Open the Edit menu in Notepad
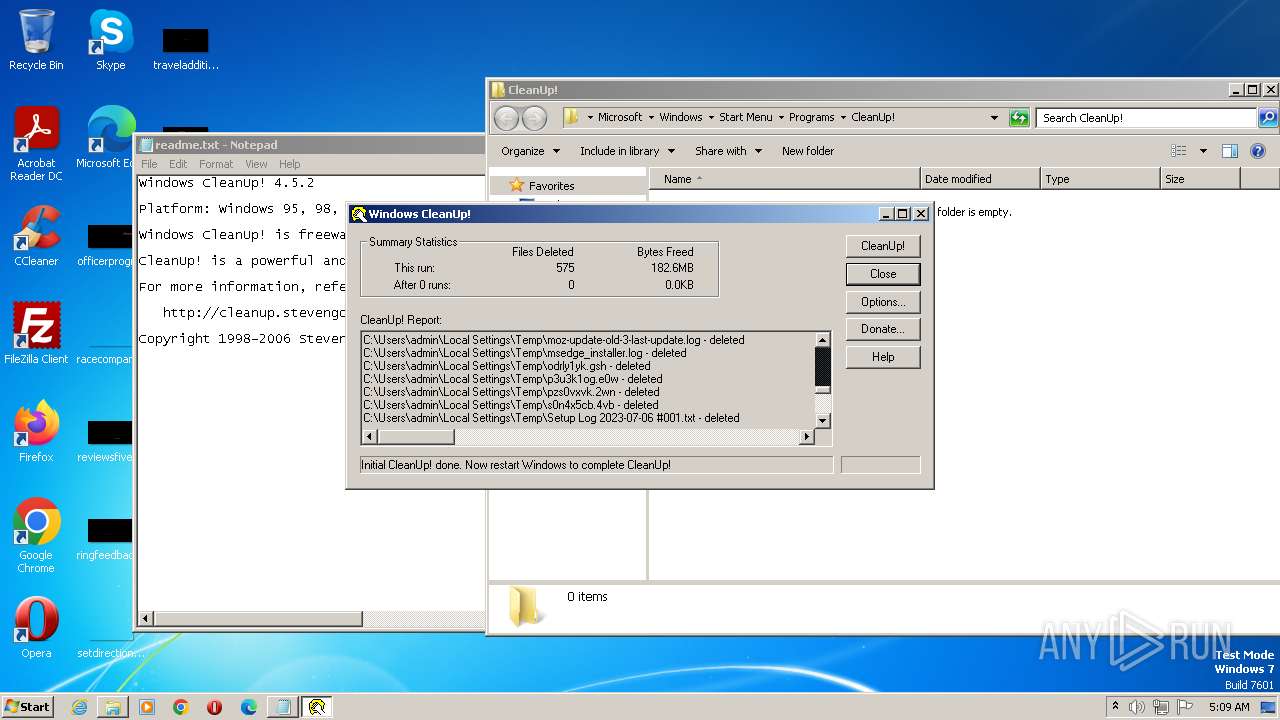 coord(178,164)
